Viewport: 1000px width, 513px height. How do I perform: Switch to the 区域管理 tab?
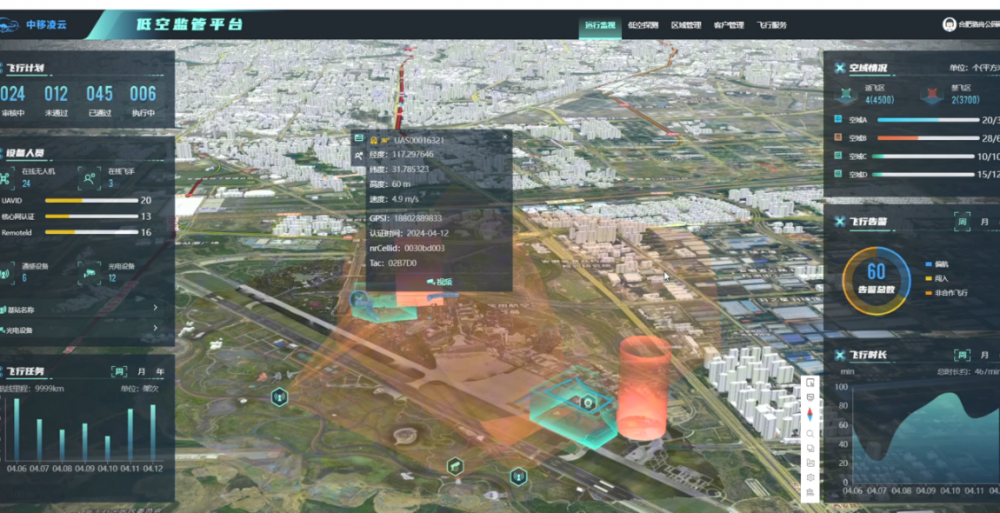coord(686,24)
